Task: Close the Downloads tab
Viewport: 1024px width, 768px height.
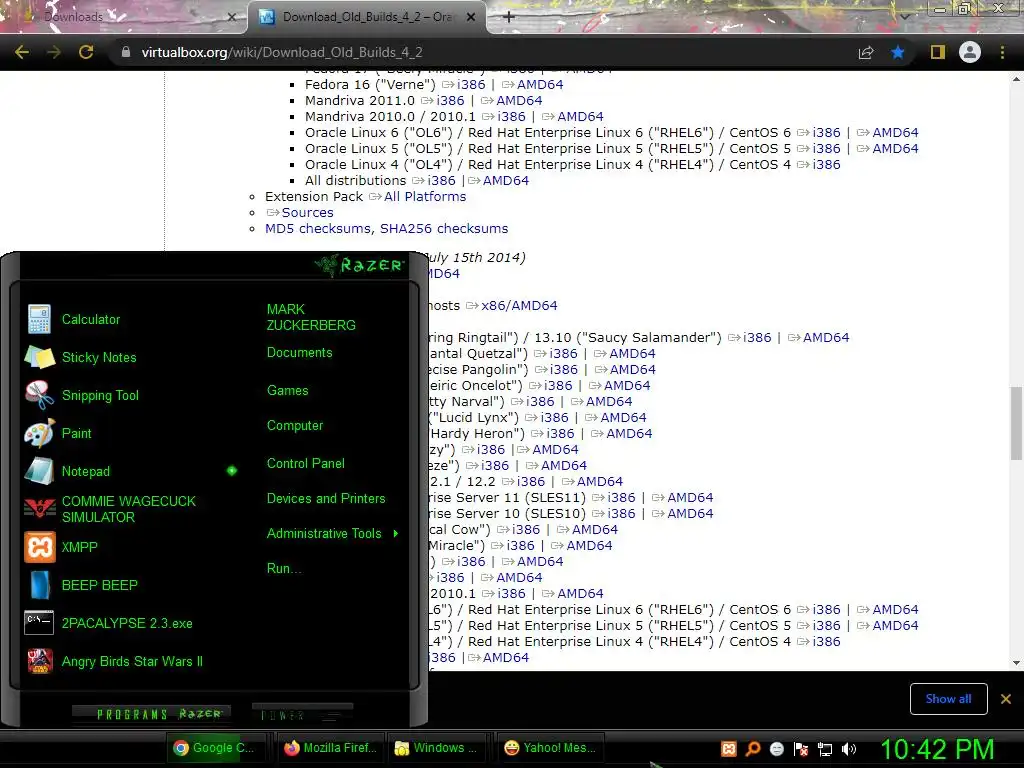Action: tap(232, 17)
